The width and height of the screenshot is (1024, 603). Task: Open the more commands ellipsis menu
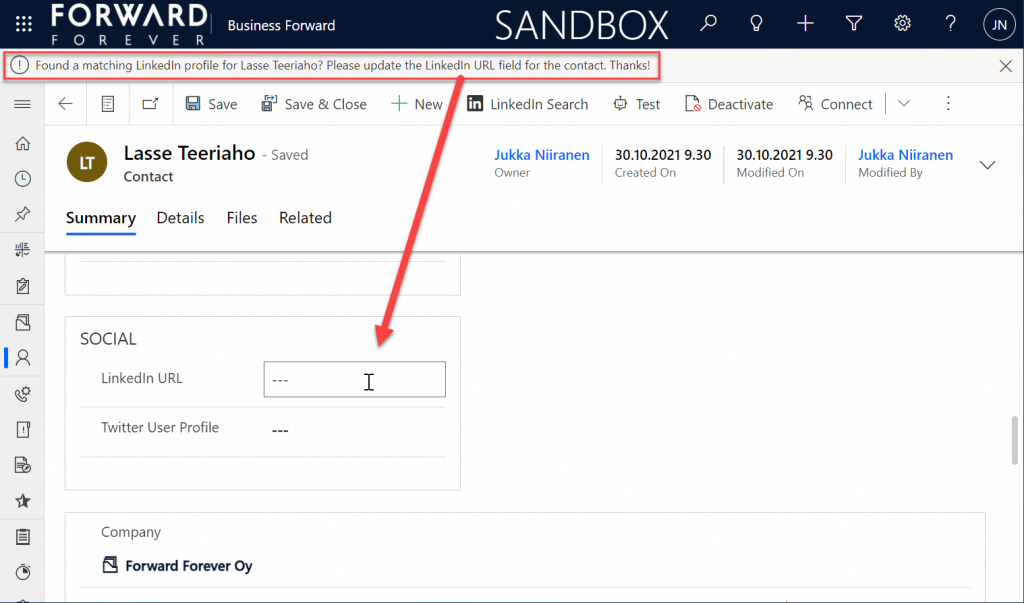(x=948, y=104)
